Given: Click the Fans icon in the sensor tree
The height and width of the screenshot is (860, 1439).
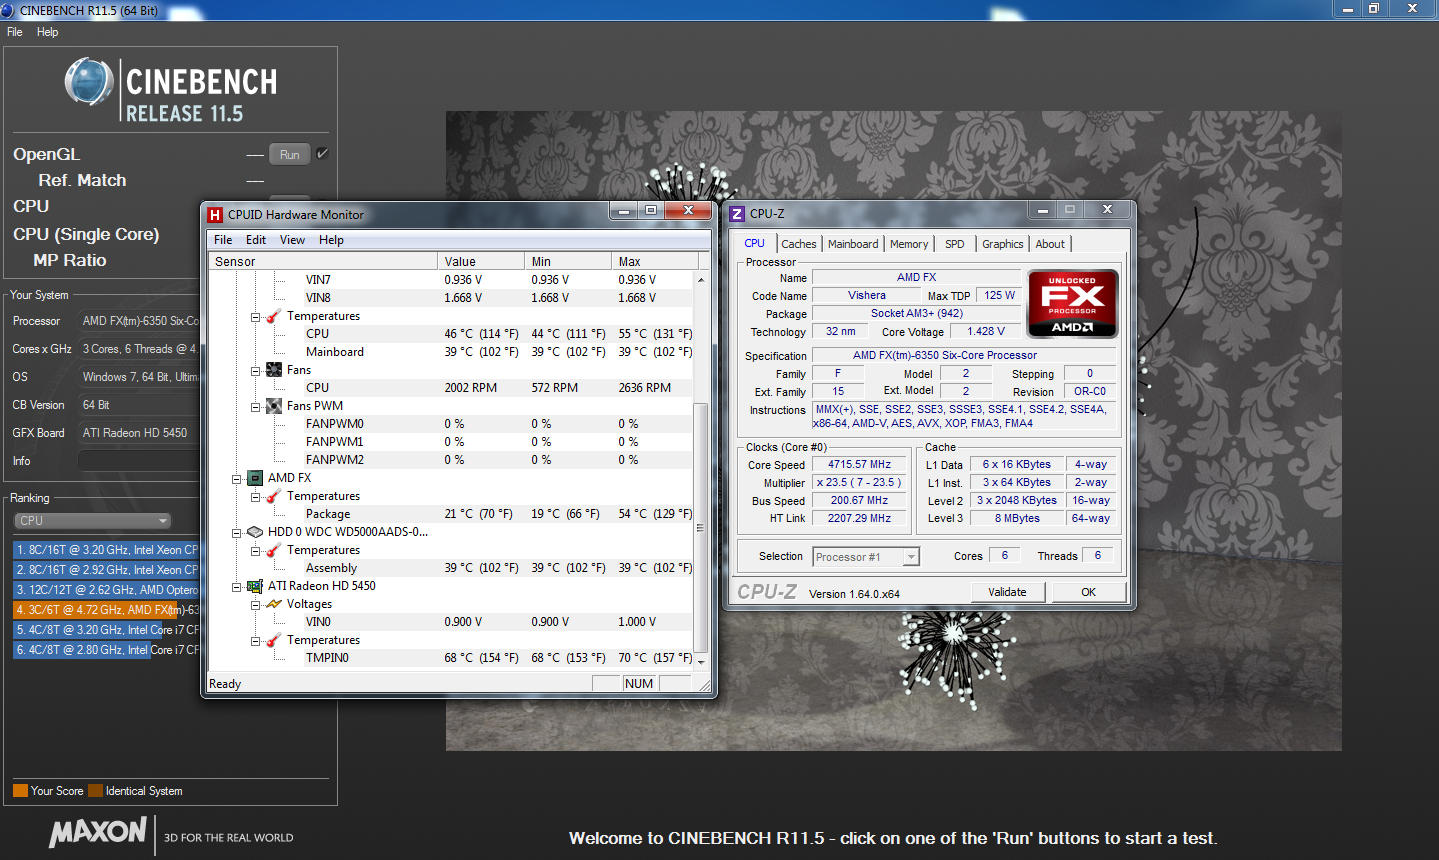Looking at the screenshot, I should pos(274,370).
